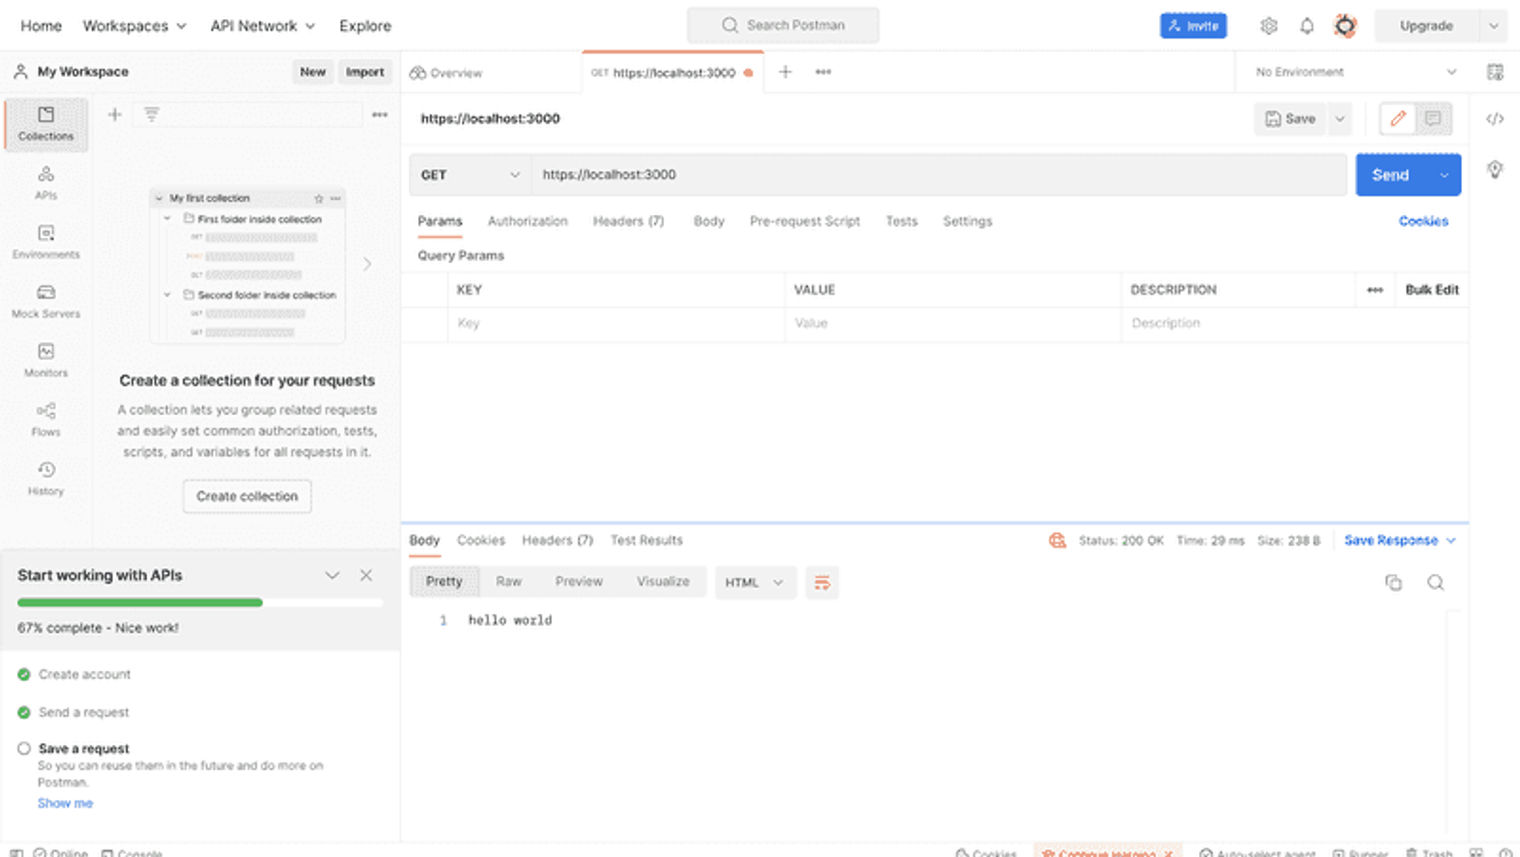Image resolution: width=1520 pixels, height=857 pixels.
Task: Select the Raw response view
Action: pos(509,581)
